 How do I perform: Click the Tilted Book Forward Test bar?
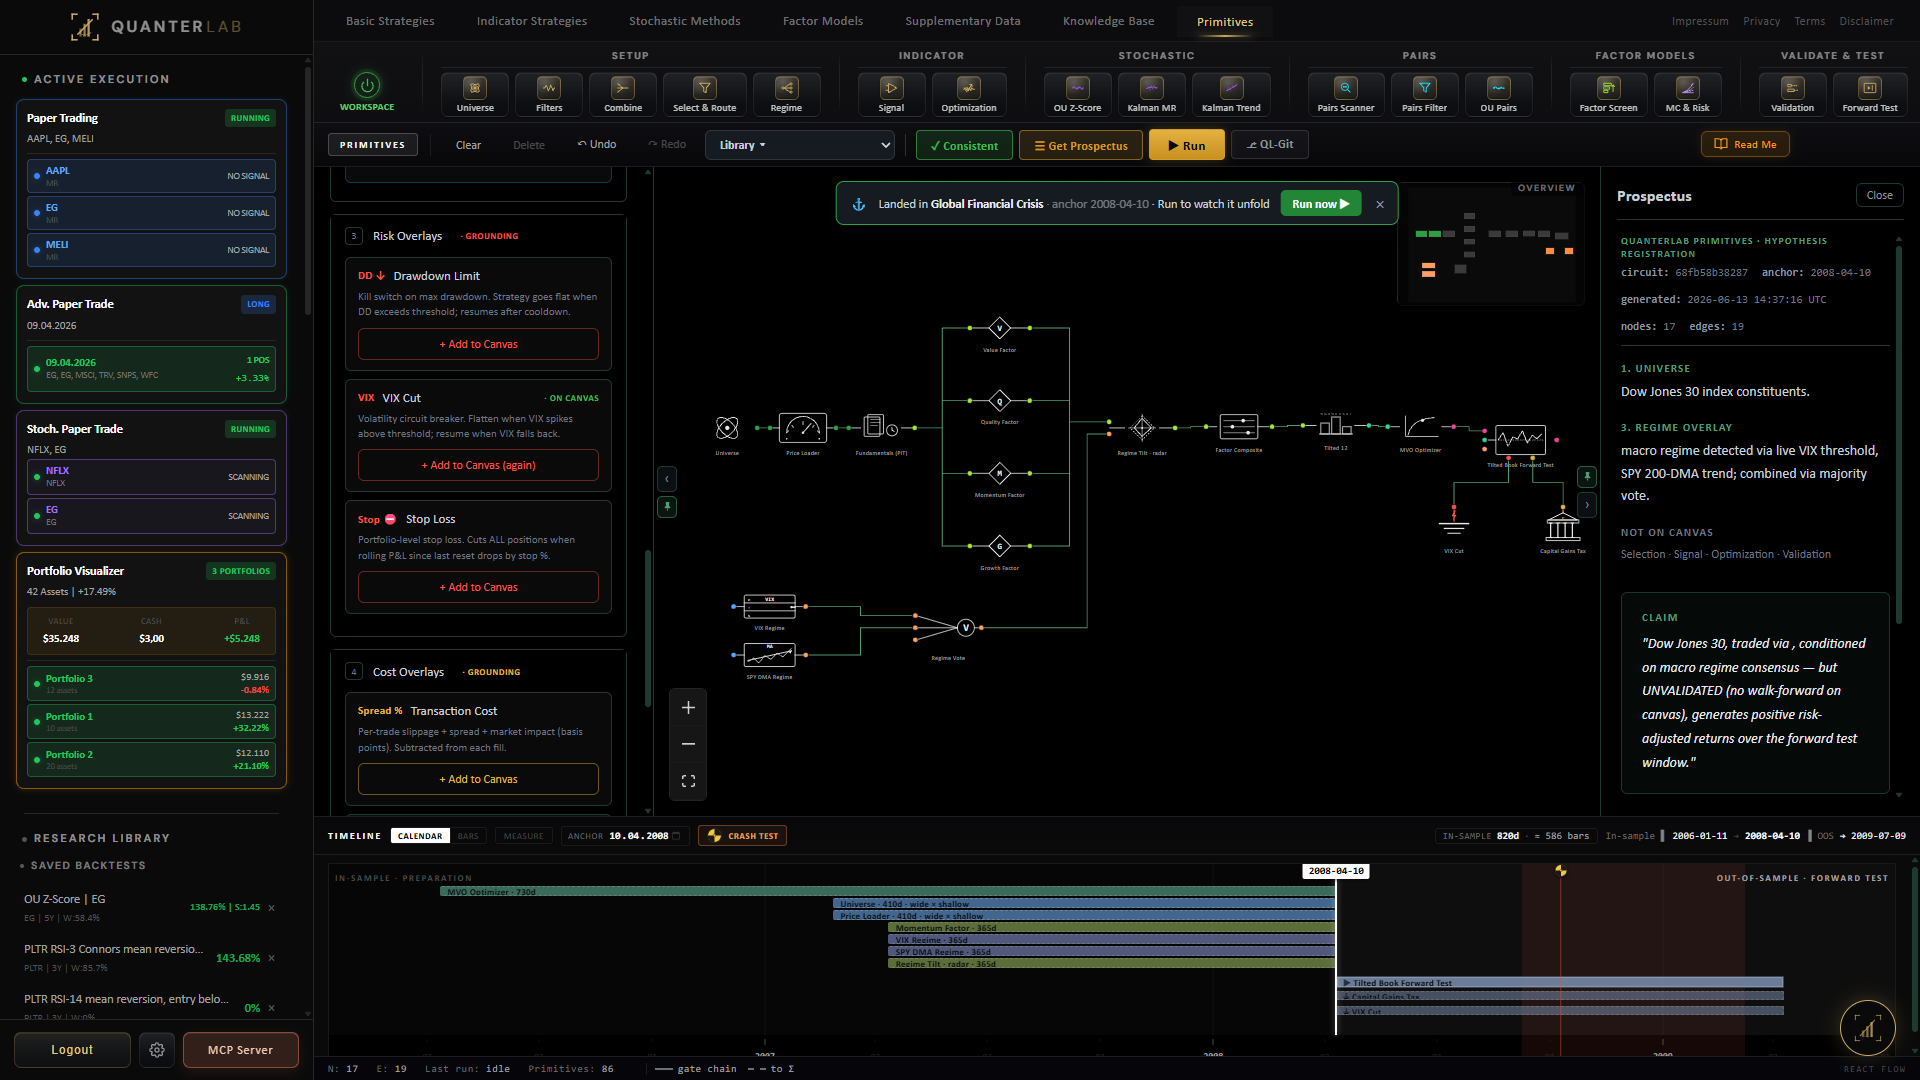[1560, 983]
